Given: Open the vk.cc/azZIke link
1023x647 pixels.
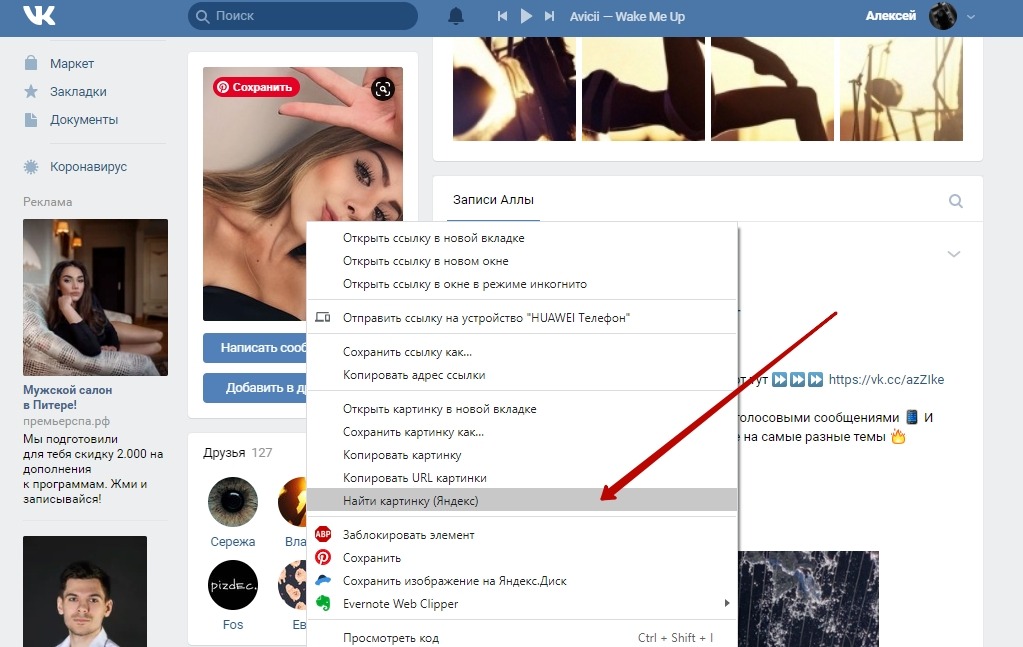Looking at the screenshot, I should tap(886, 380).
